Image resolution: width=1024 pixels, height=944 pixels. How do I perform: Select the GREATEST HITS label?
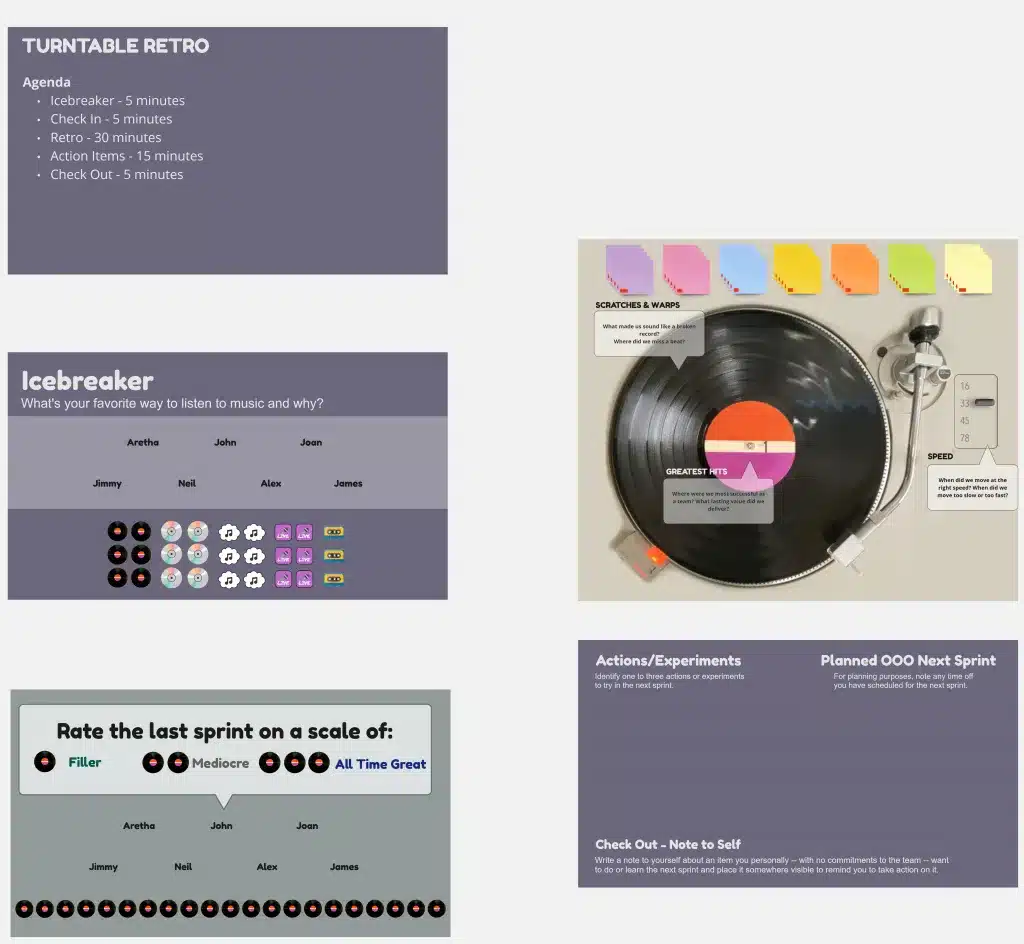(x=696, y=471)
